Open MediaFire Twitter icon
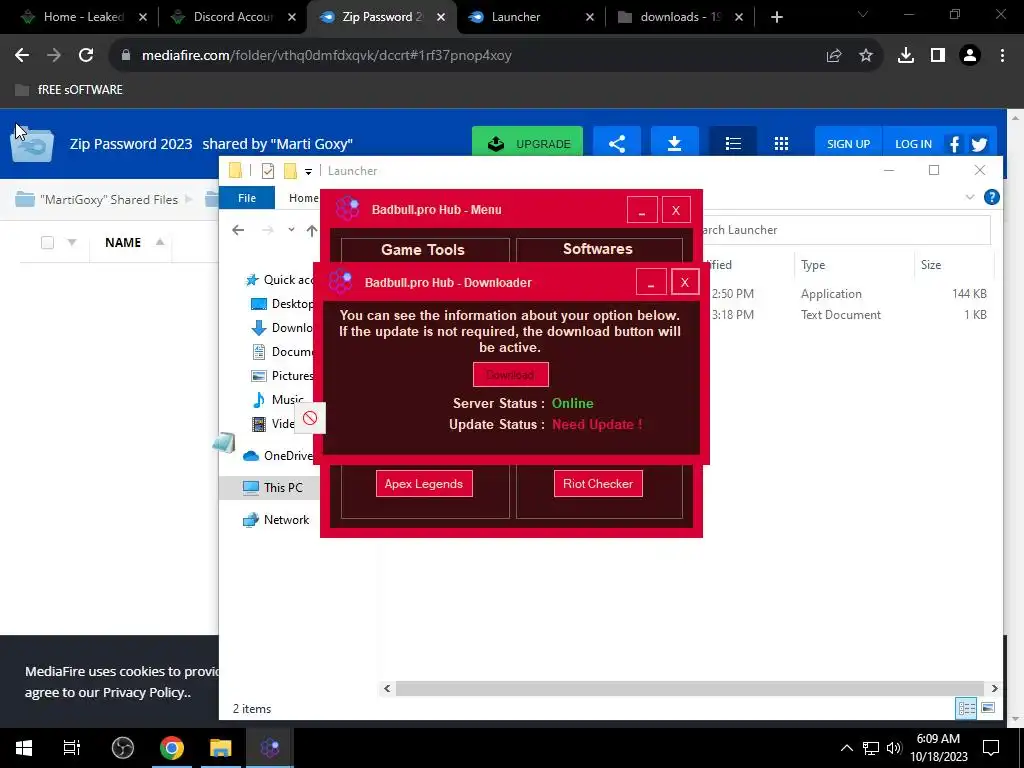The height and width of the screenshot is (768, 1024). [979, 144]
